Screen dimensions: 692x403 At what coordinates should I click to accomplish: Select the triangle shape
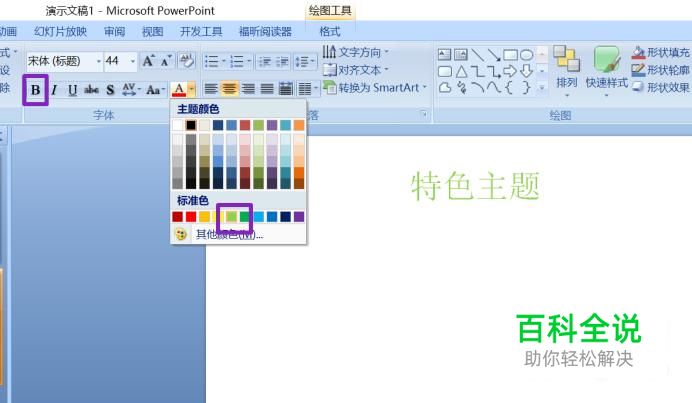pos(461,71)
